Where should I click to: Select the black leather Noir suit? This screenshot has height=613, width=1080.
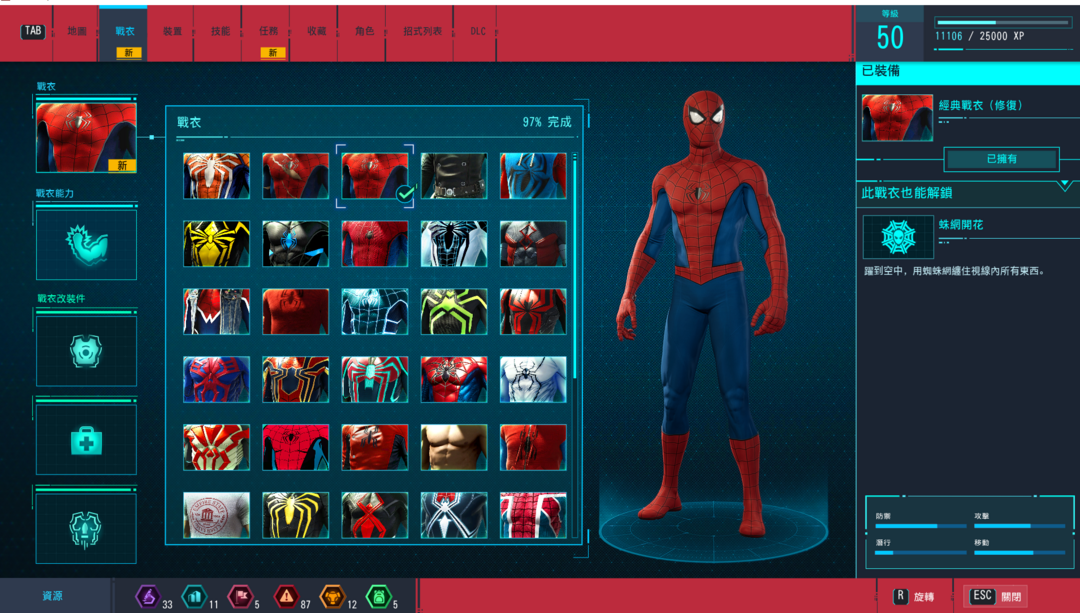[x=454, y=176]
